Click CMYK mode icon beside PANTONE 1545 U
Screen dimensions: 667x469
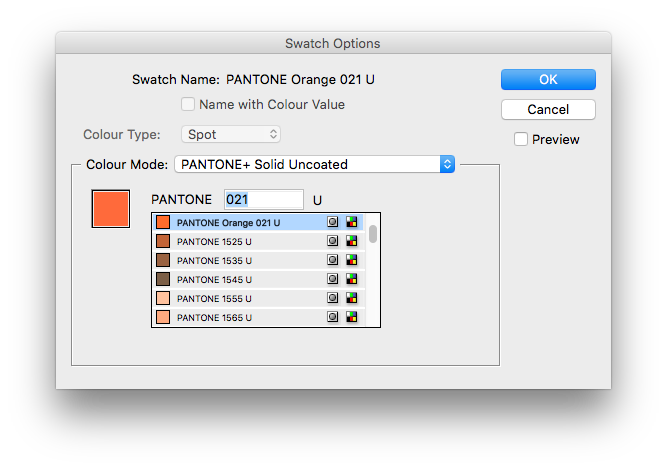point(351,279)
